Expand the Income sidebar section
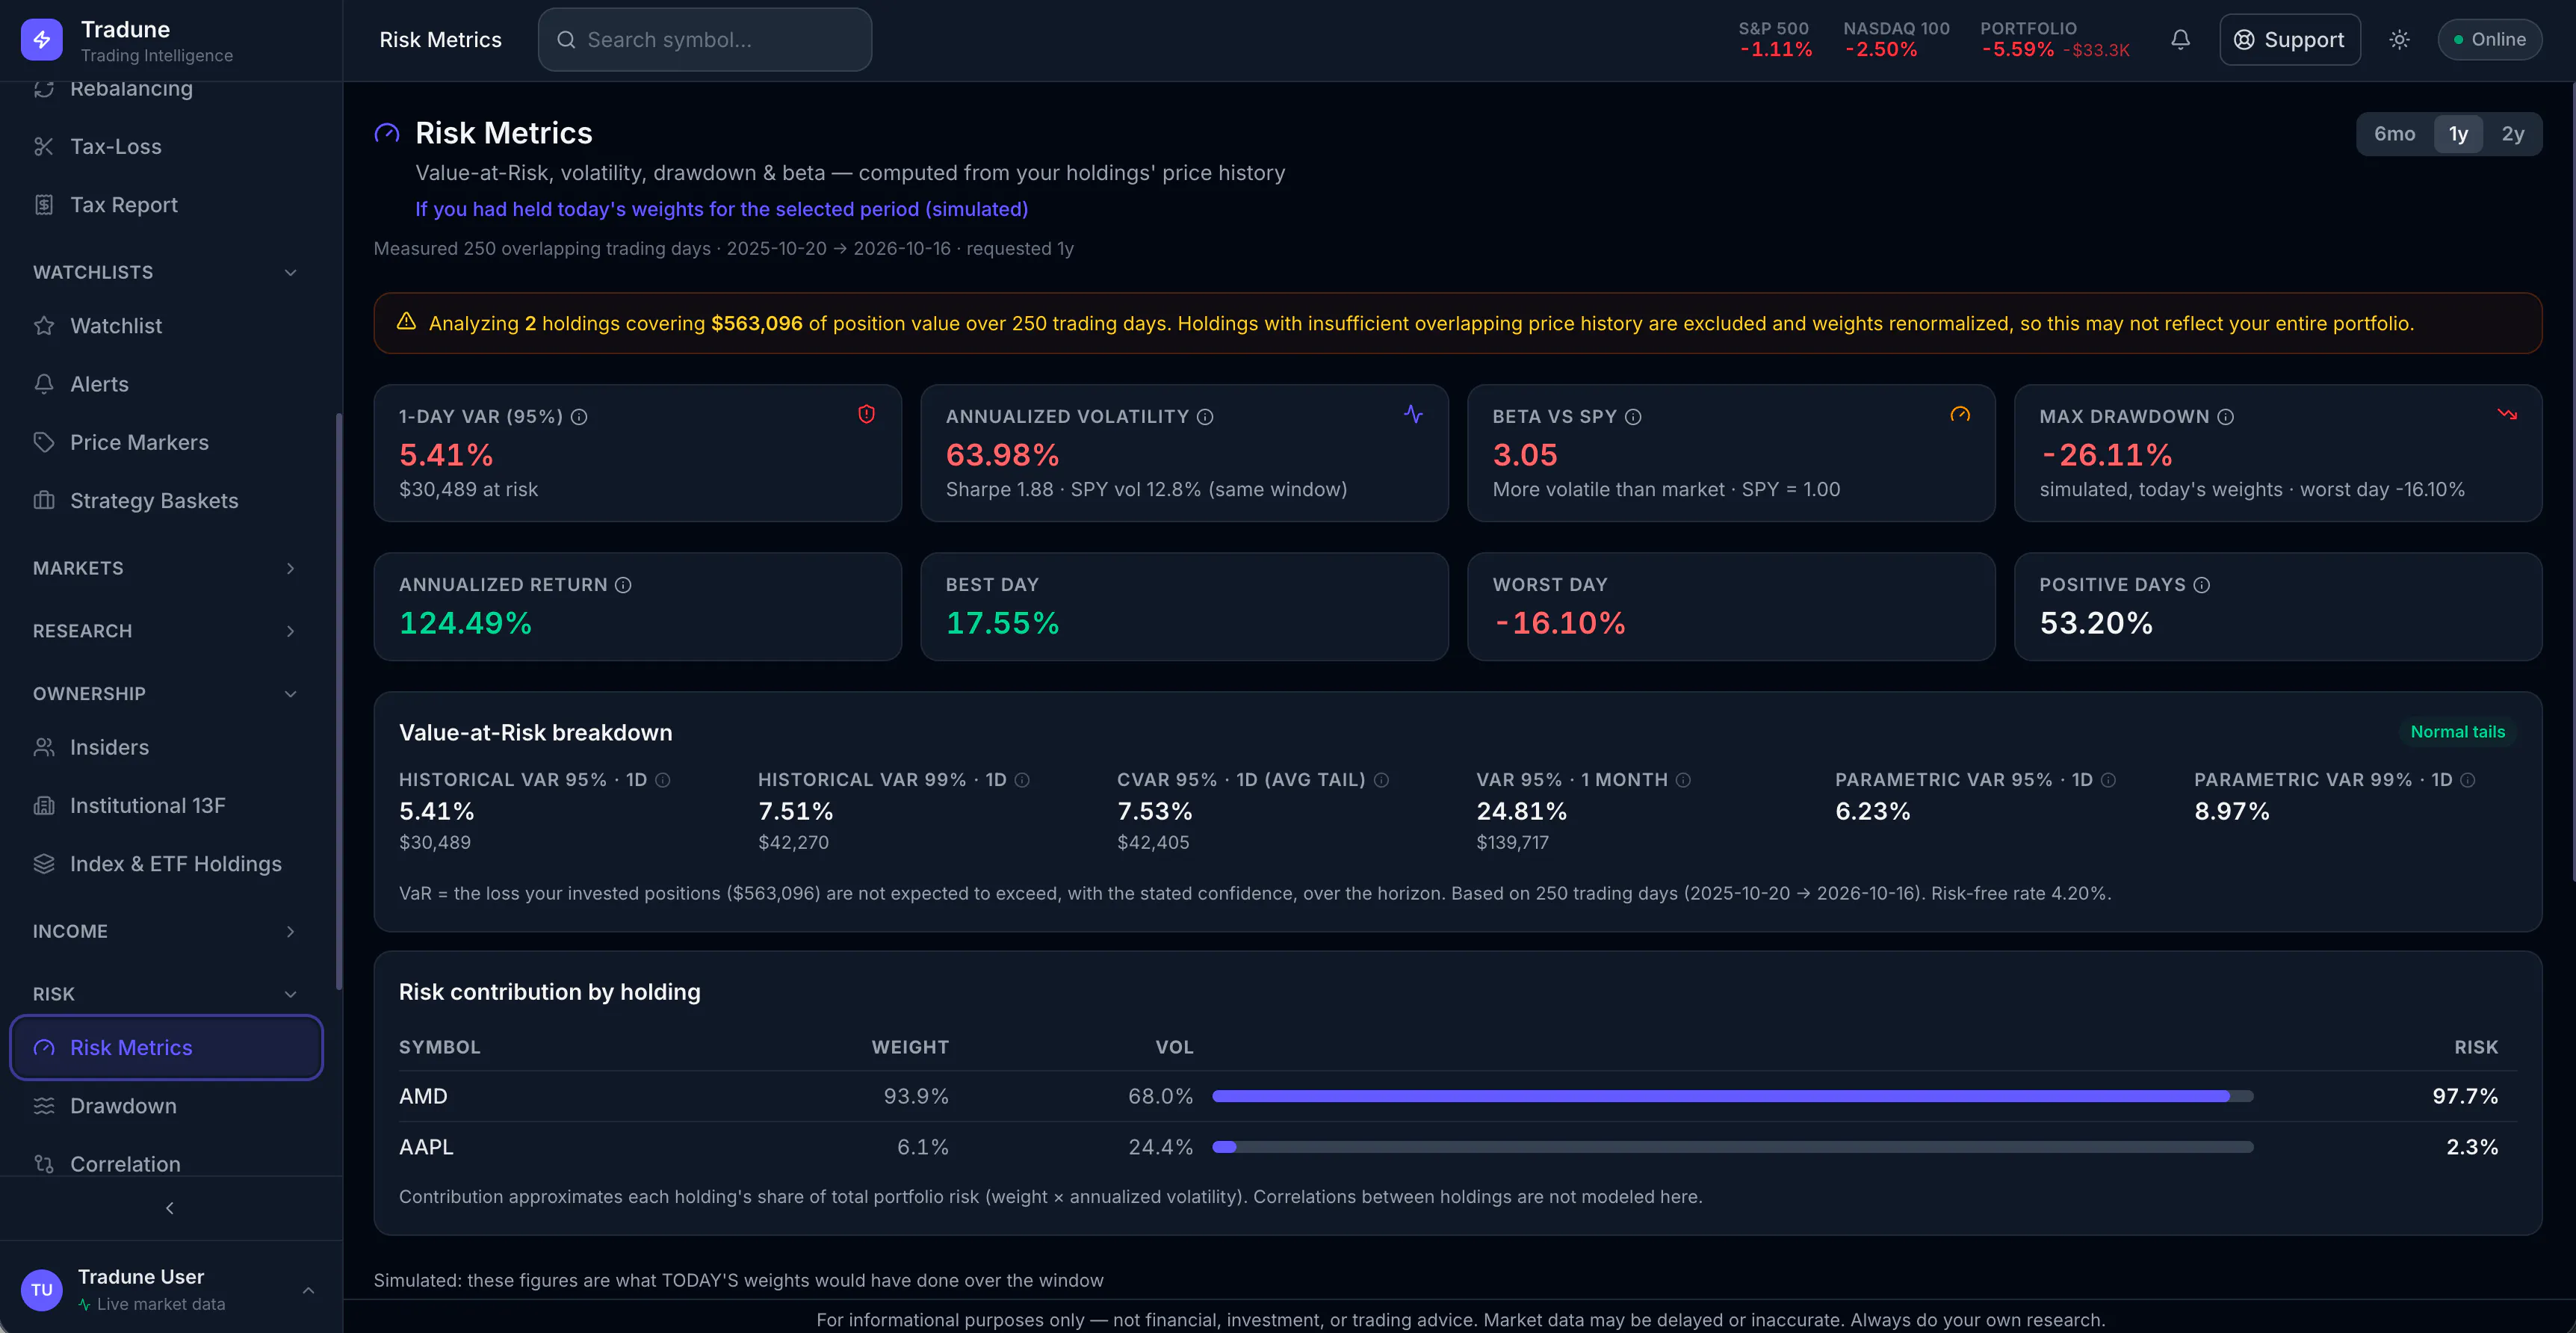The height and width of the screenshot is (1333, 2576). 166,931
